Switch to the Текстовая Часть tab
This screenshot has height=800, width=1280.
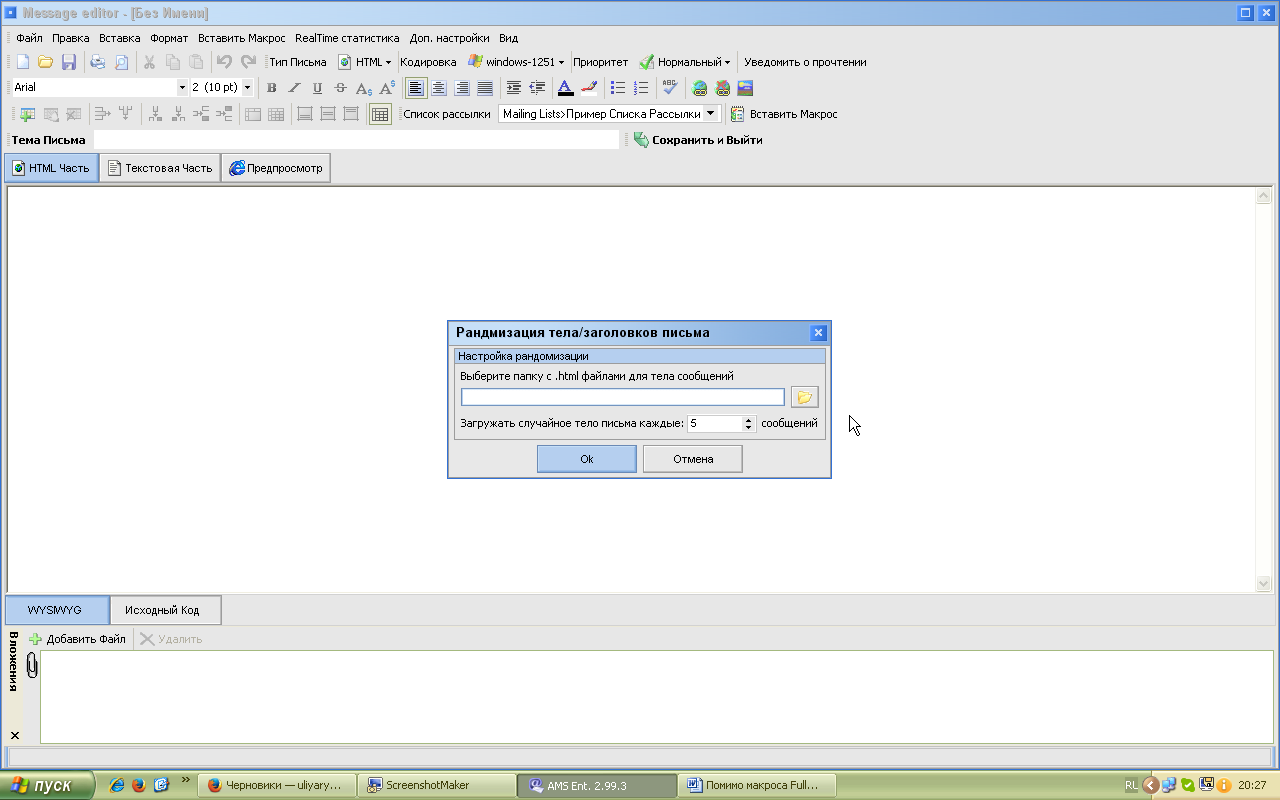pyautogui.click(x=160, y=168)
